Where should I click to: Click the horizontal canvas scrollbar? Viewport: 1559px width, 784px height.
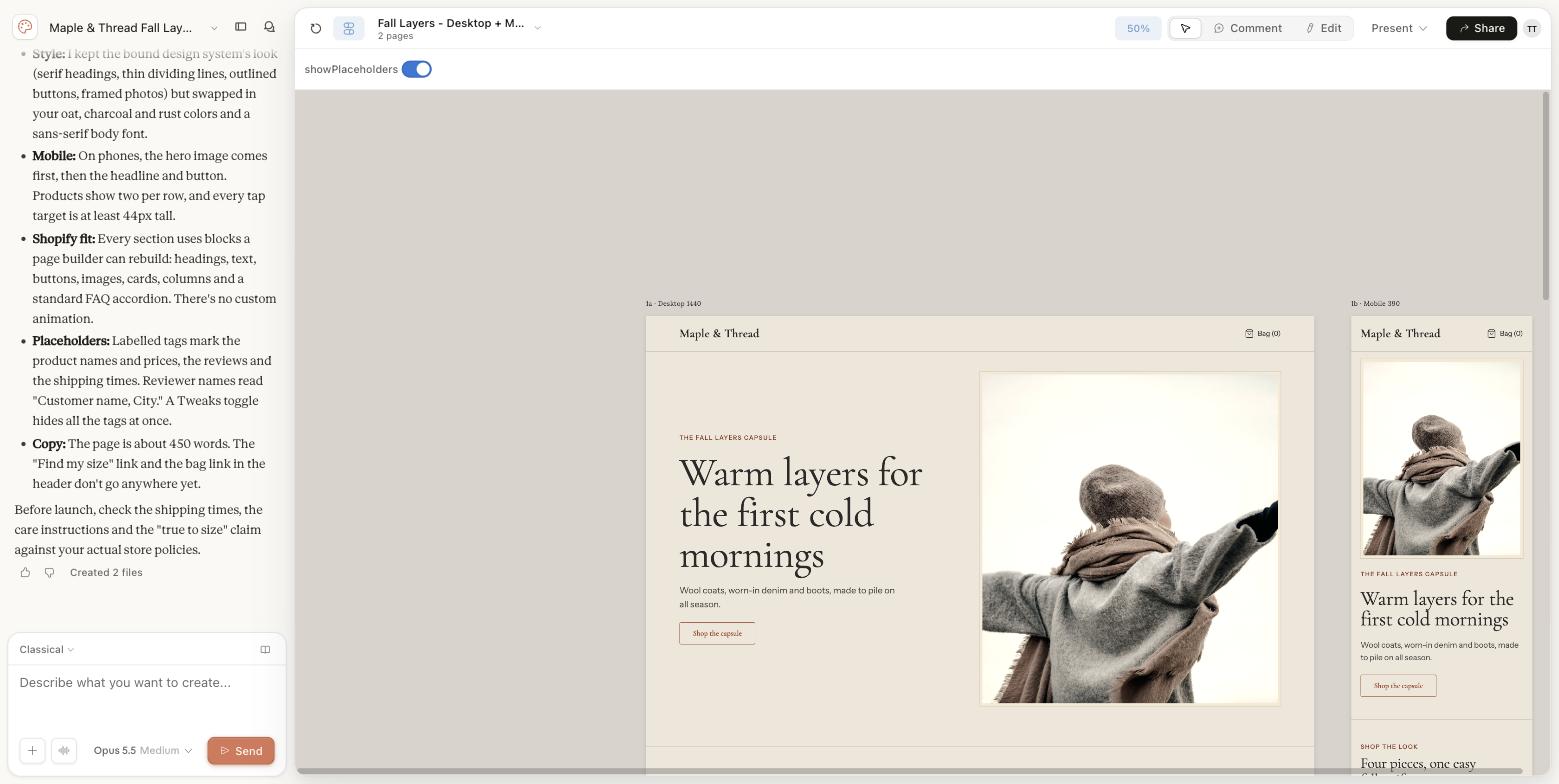[x=908, y=771]
